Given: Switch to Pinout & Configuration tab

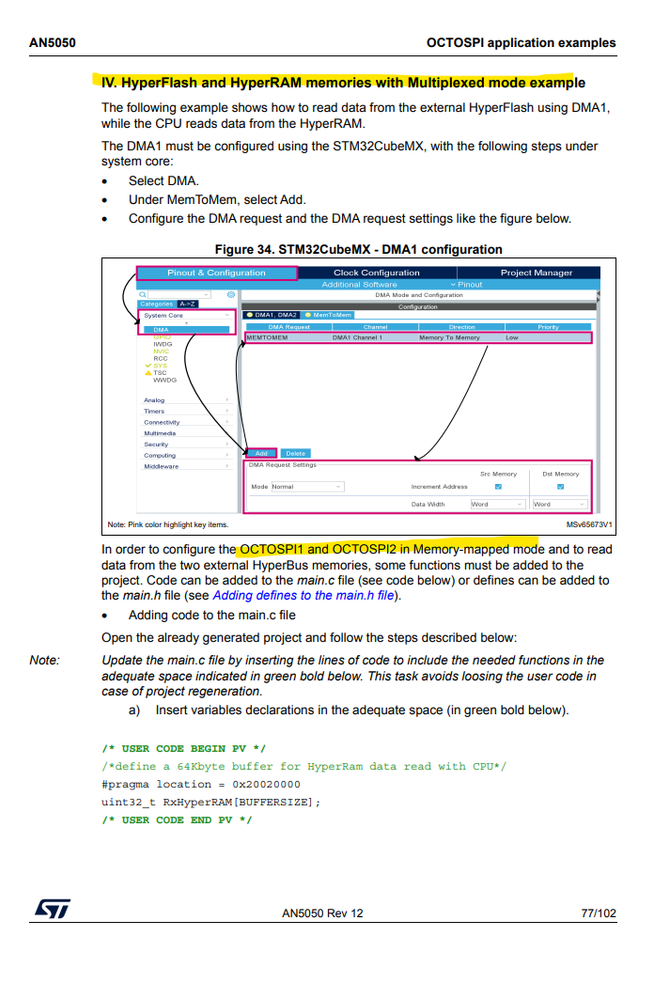Looking at the screenshot, I should [x=217, y=273].
